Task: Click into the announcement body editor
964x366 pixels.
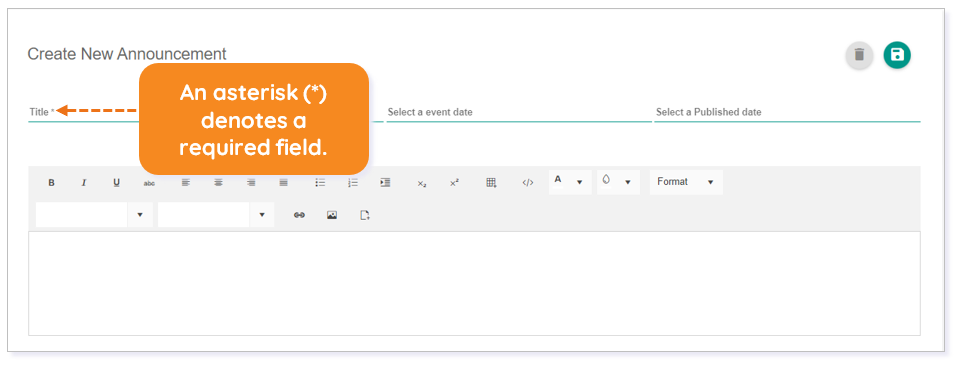Action: pyautogui.click(x=474, y=284)
